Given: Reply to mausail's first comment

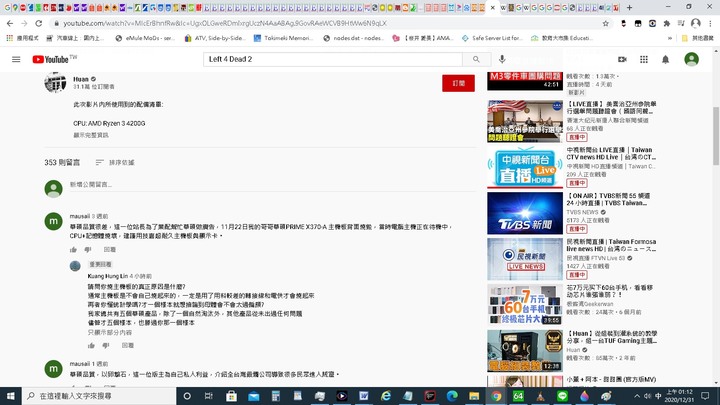Looking at the screenshot, I should tap(110, 249).
